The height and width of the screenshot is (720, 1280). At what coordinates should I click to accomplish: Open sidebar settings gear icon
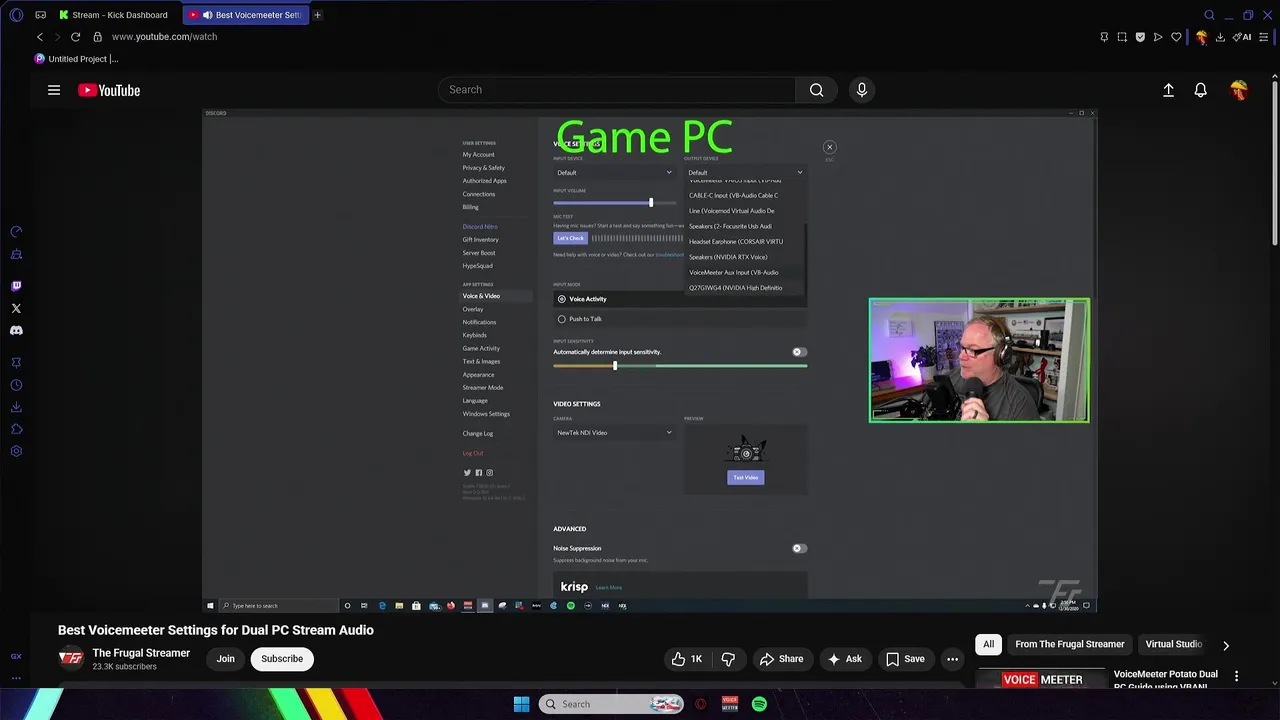coord(16,451)
